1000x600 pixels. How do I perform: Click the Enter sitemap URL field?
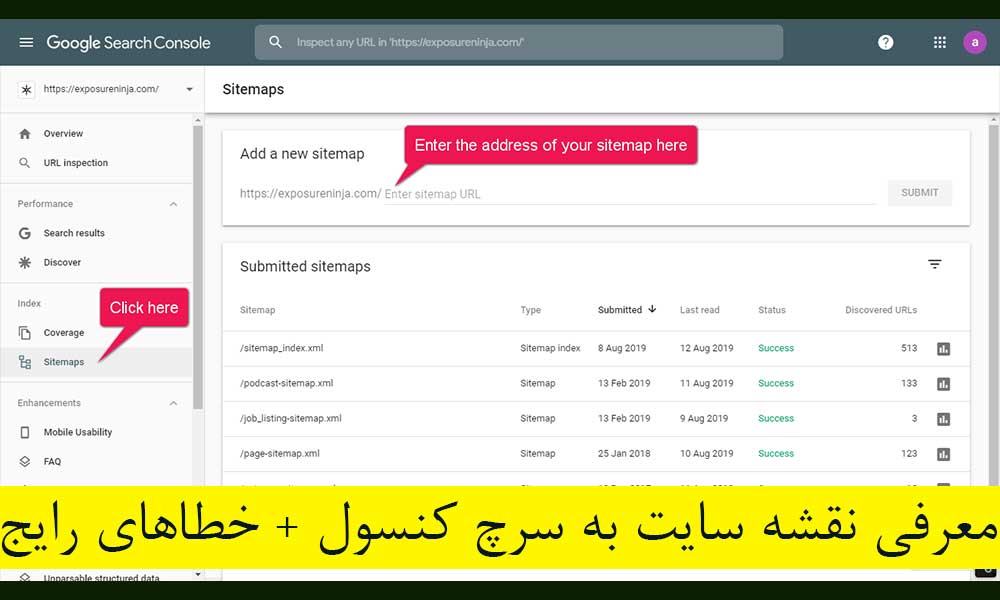pos(630,194)
